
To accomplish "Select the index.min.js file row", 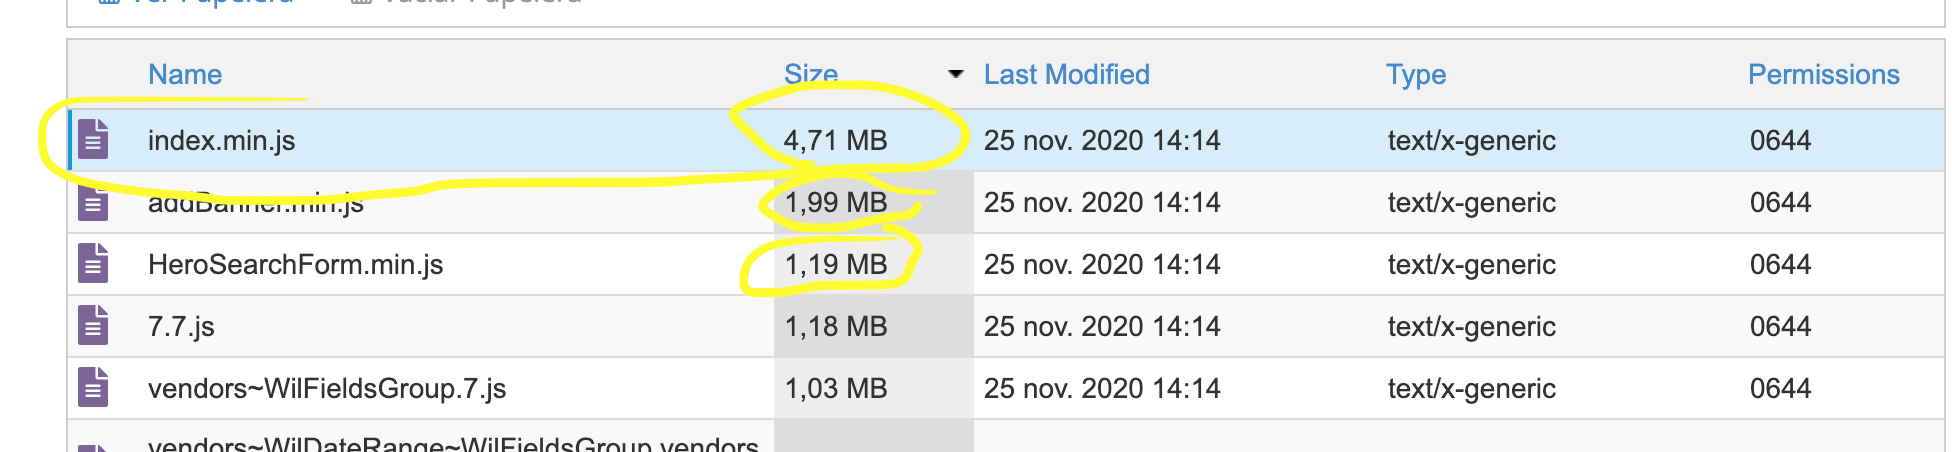I will coord(1006,140).
